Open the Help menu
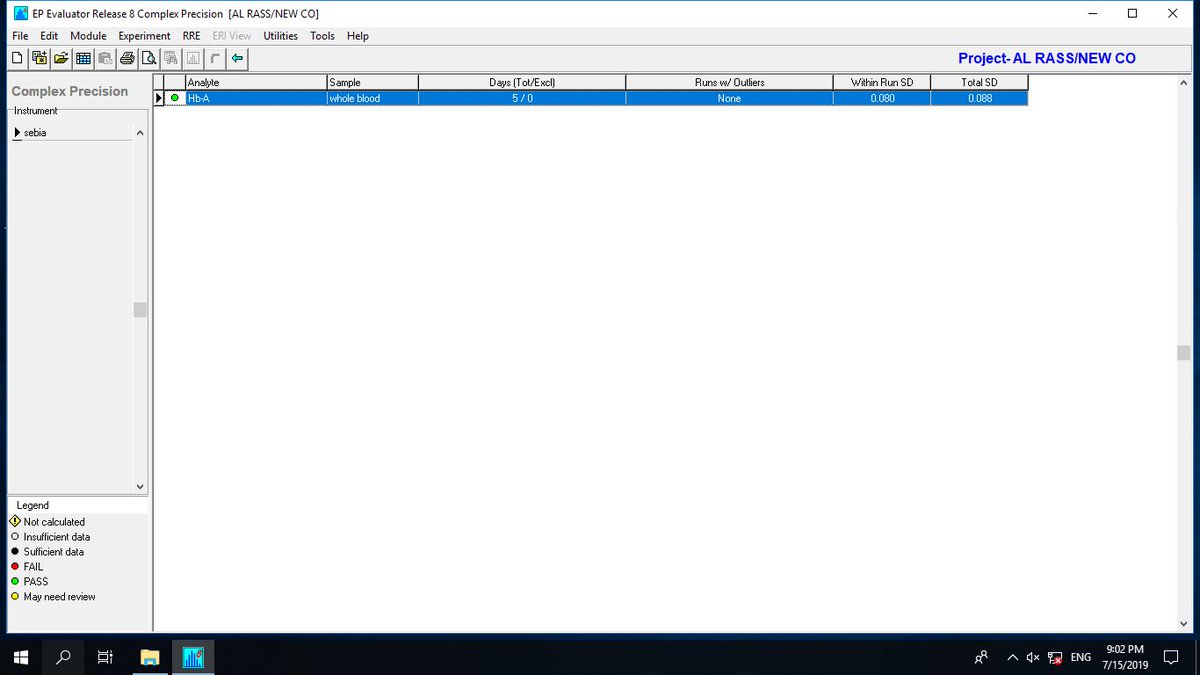Image resolution: width=1200 pixels, height=675 pixels. (x=358, y=35)
